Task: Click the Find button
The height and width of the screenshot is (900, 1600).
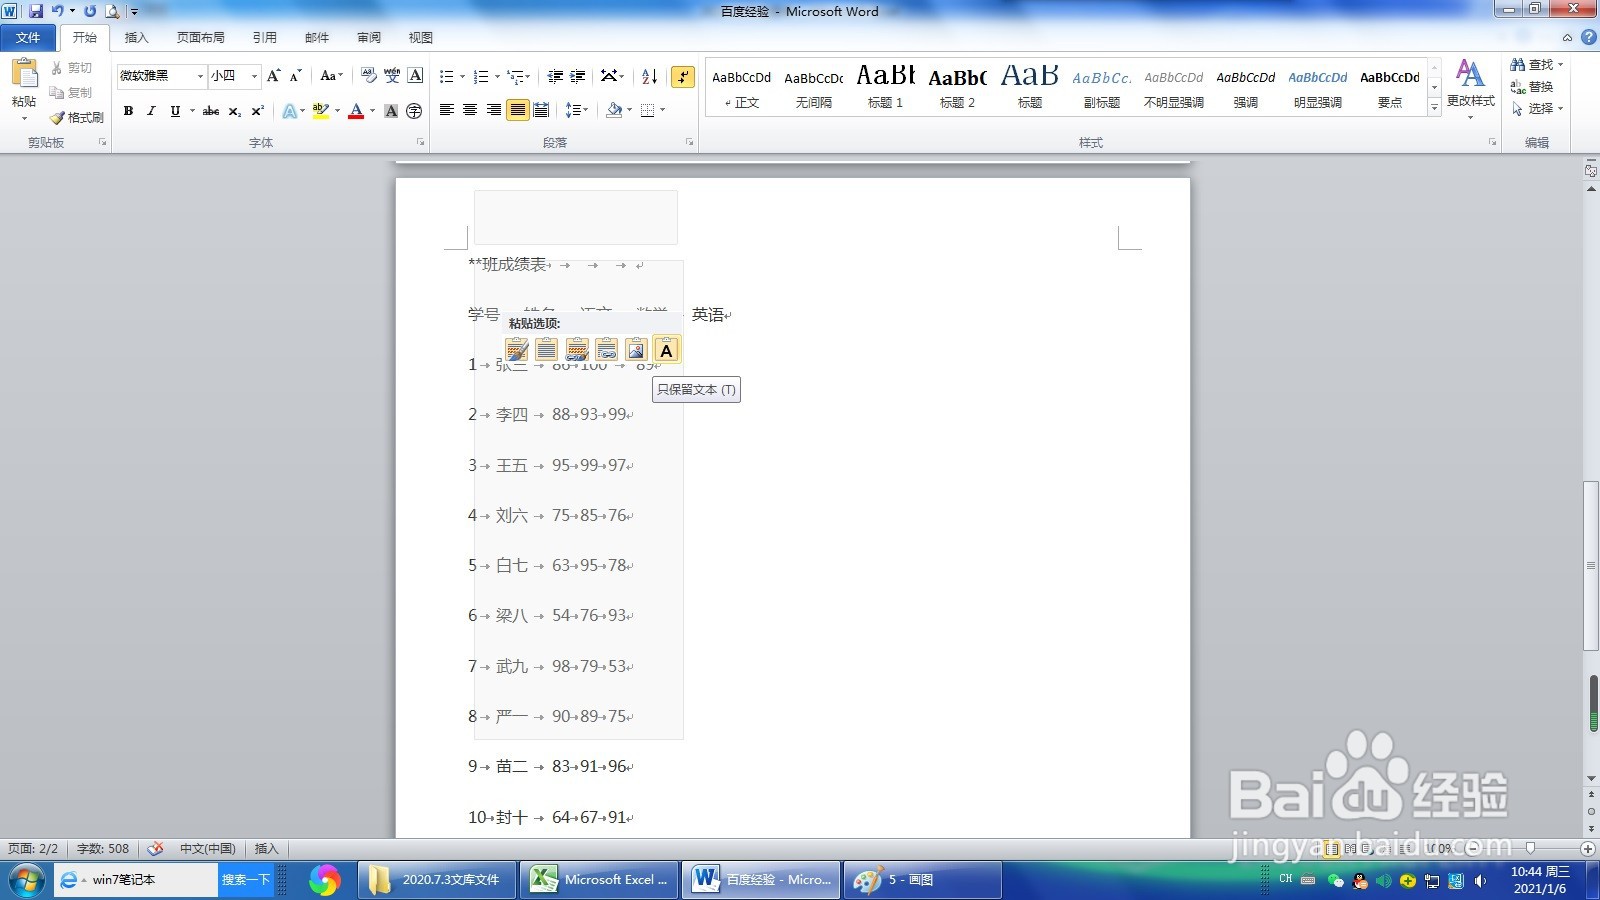Action: [x=1536, y=64]
